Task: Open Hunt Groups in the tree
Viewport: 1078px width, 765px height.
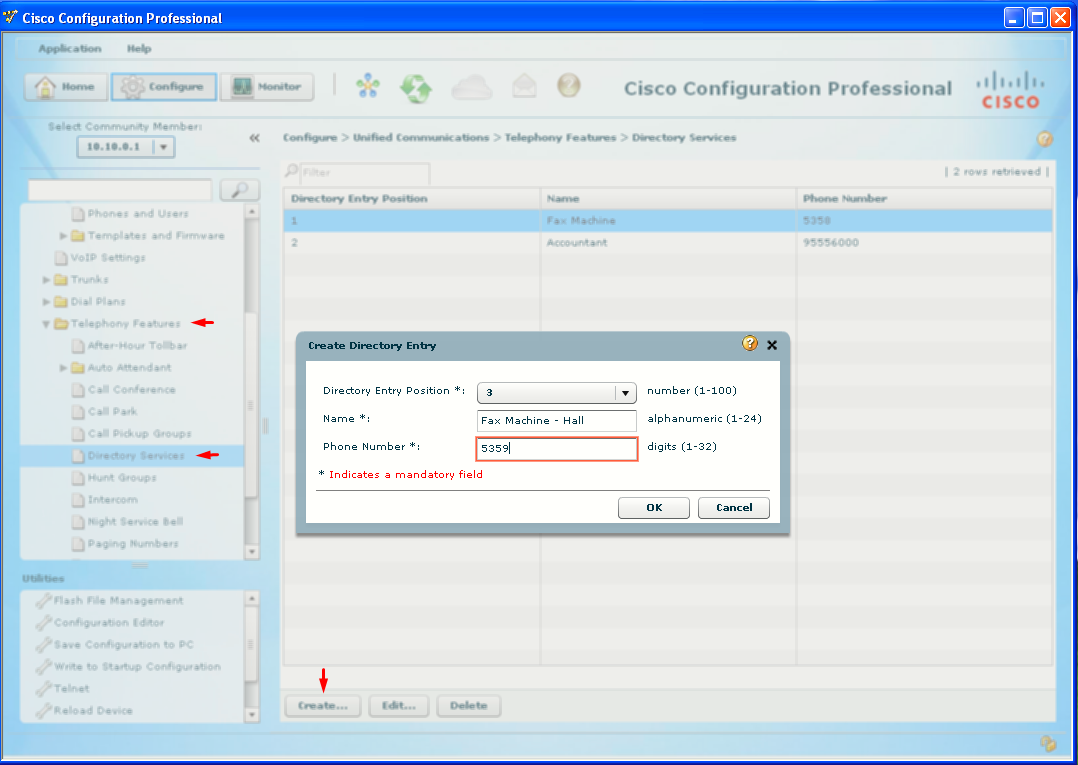Action: click(122, 478)
